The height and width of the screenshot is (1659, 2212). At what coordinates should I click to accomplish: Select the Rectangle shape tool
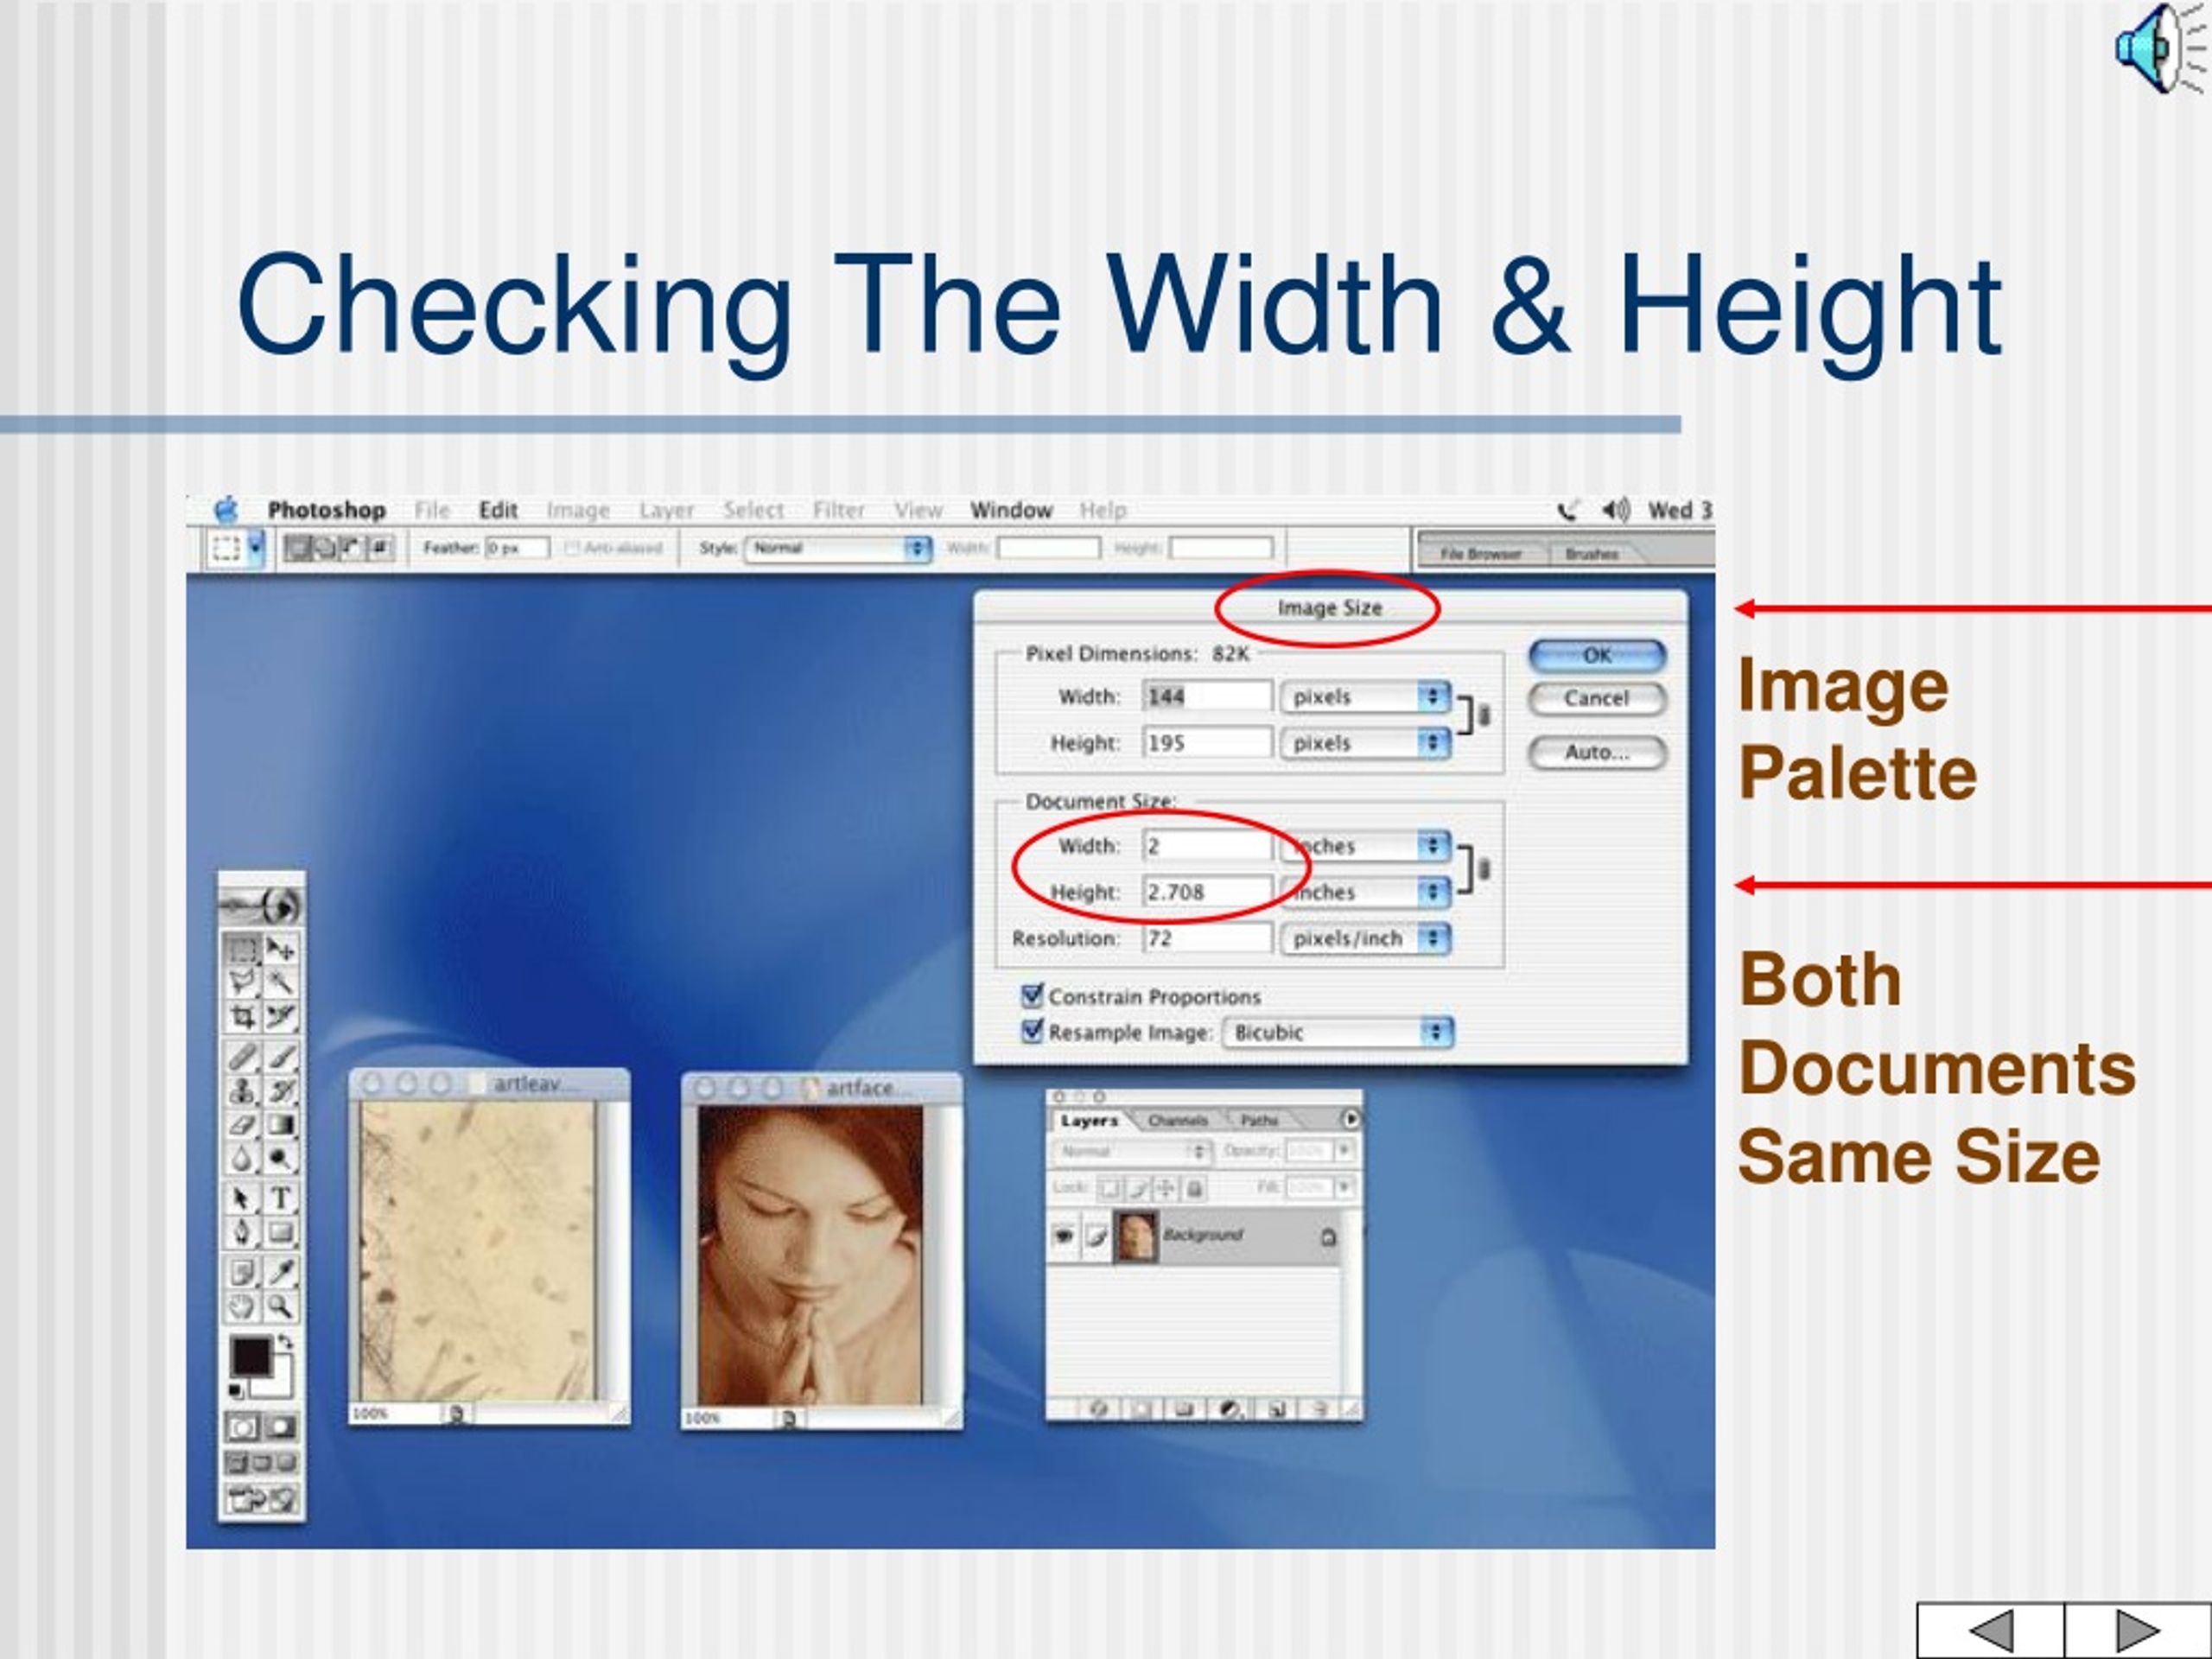tap(280, 1232)
